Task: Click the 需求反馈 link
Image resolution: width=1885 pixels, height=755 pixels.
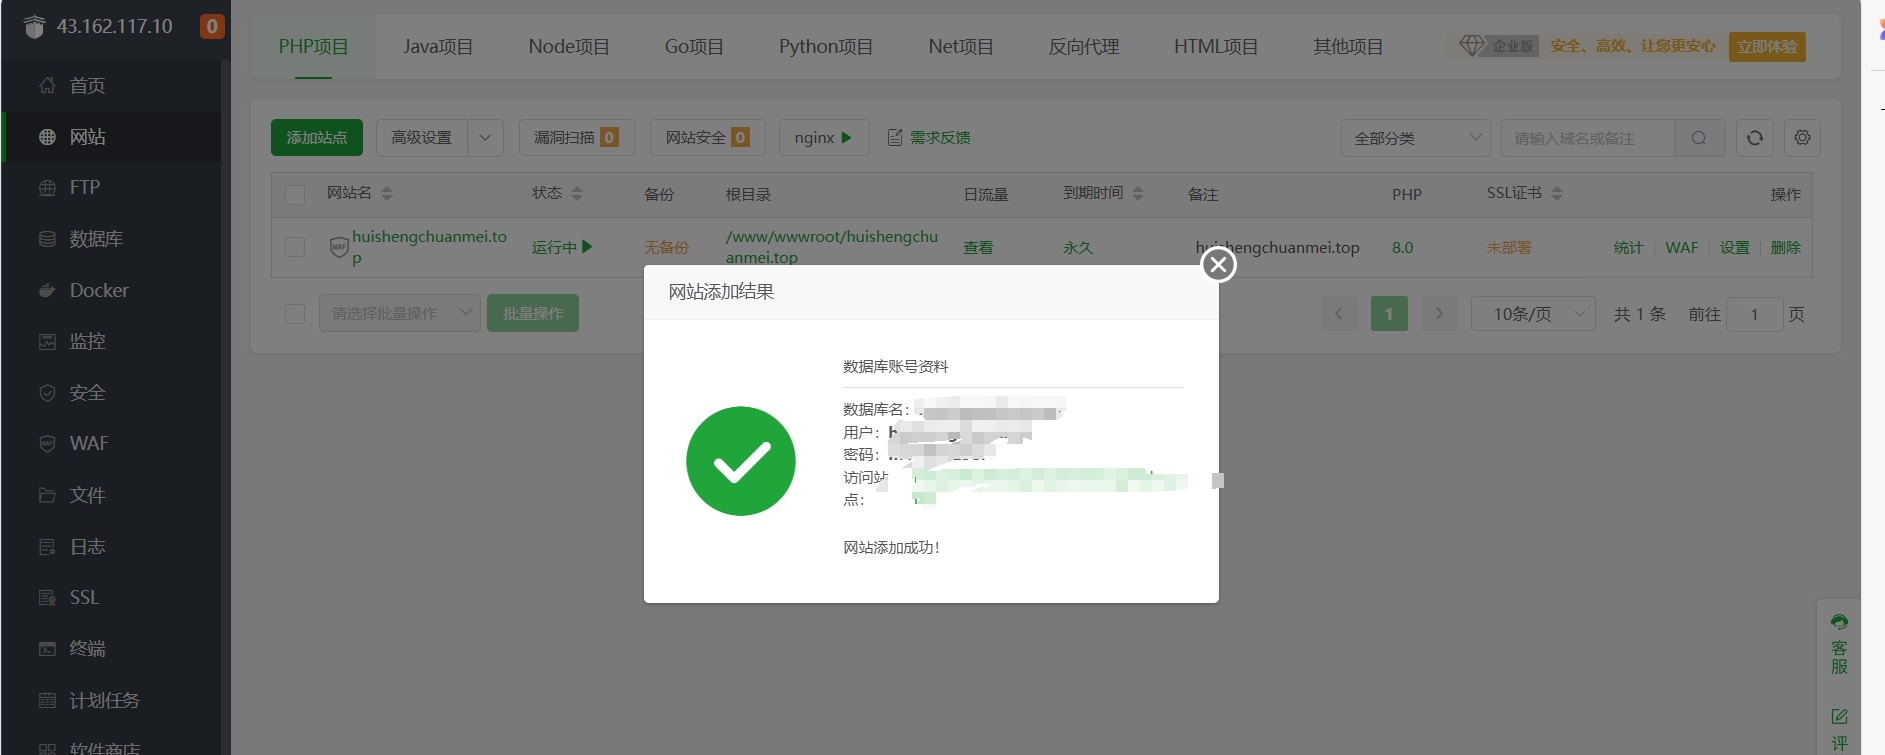Action: click(x=929, y=138)
